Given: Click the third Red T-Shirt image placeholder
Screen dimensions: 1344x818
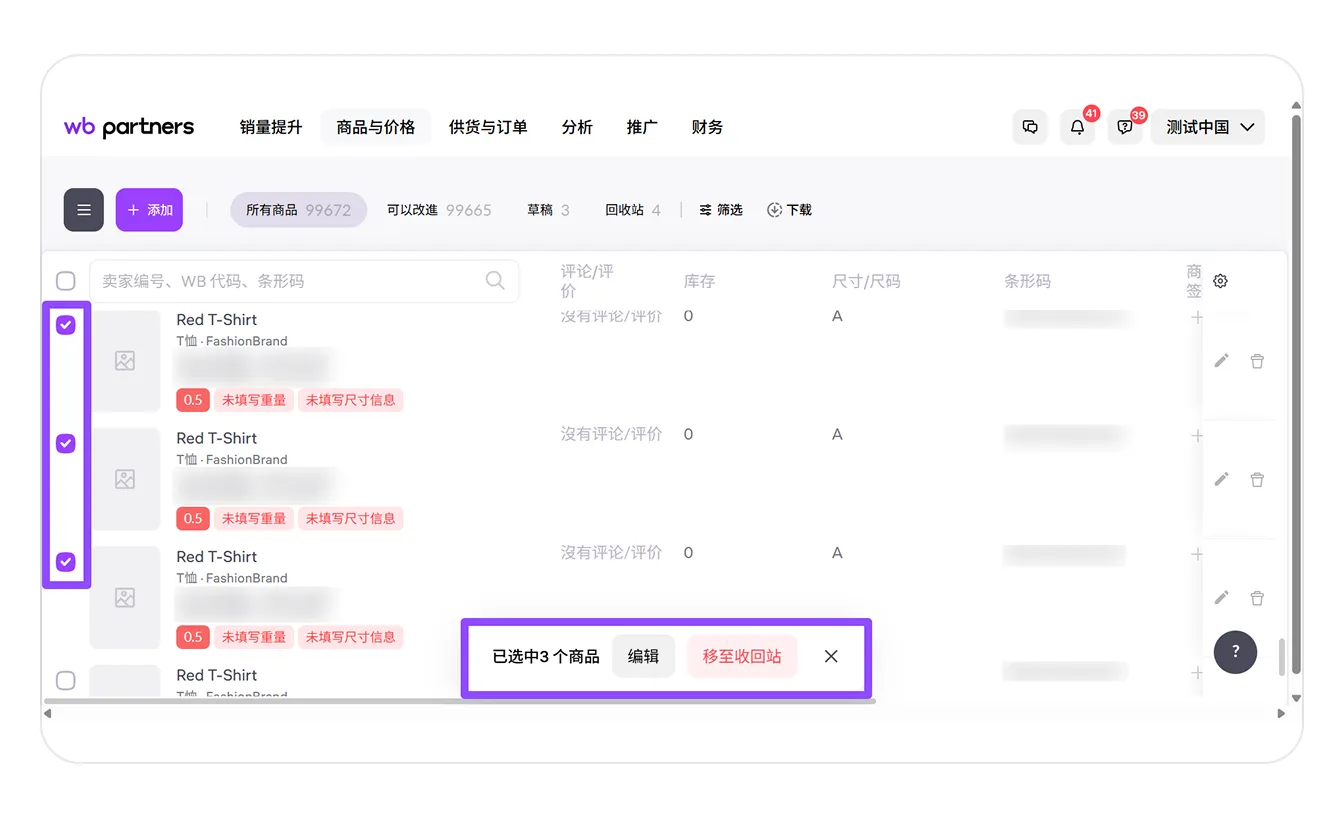Looking at the screenshot, I should (125, 597).
